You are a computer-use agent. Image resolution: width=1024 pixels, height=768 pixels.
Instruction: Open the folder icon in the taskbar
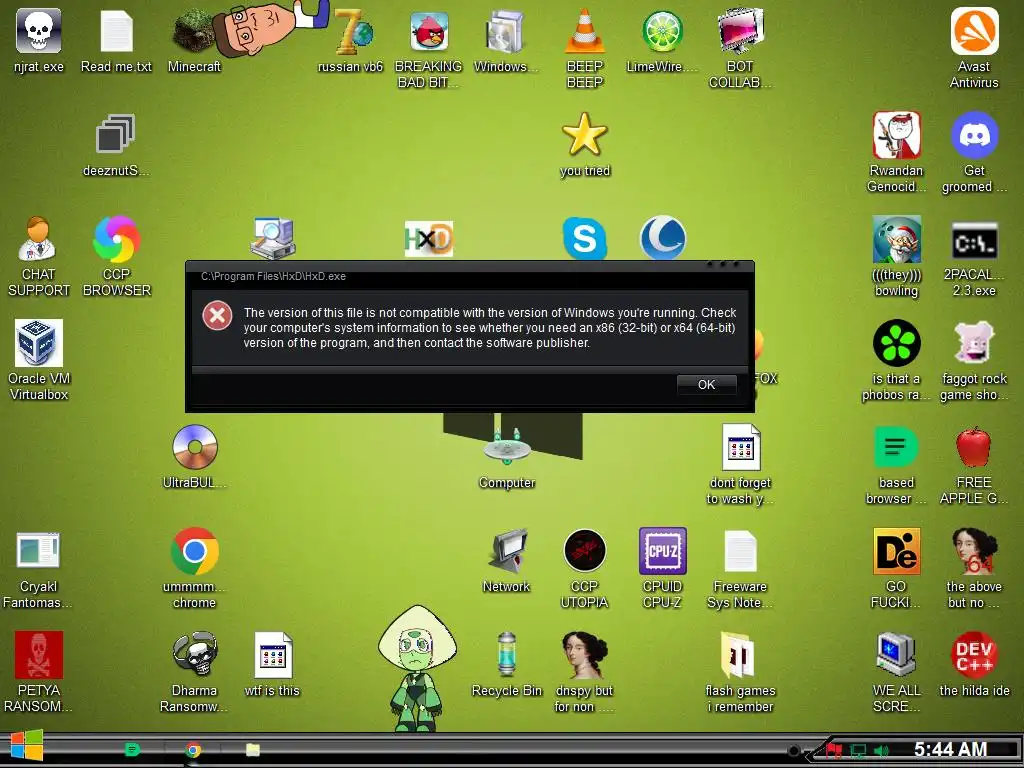[x=253, y=750]
